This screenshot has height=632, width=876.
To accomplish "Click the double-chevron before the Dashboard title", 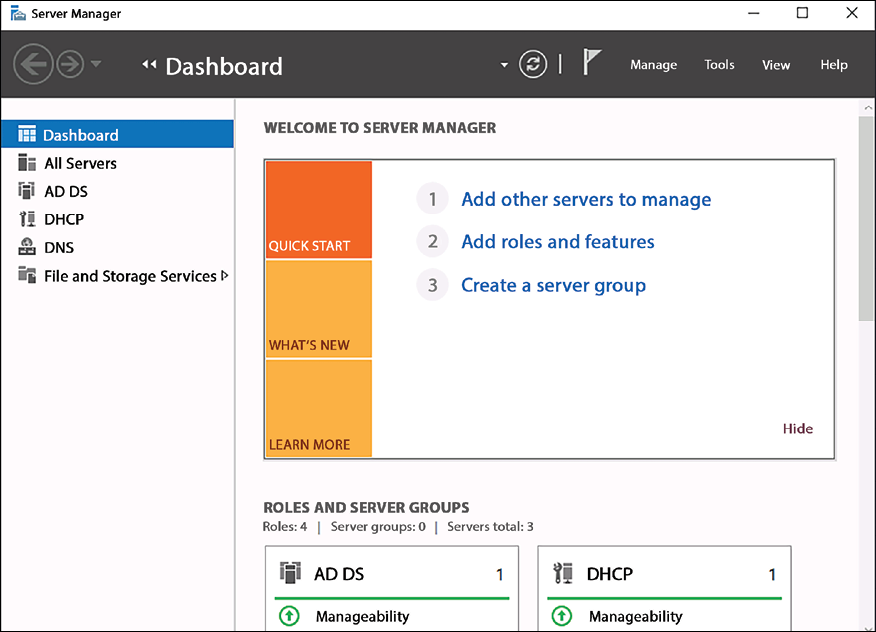I will [x=149, y=65].
